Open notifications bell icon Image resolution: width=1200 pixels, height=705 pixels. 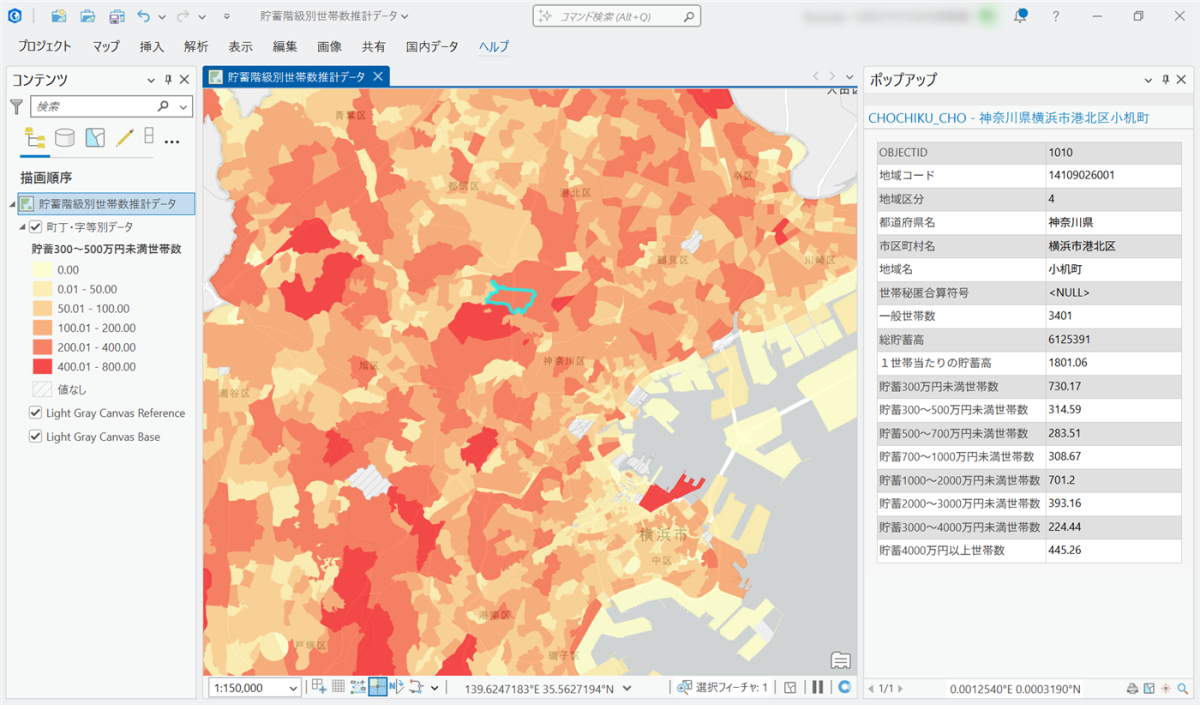pyautogui.click(x=1021, y=16)
